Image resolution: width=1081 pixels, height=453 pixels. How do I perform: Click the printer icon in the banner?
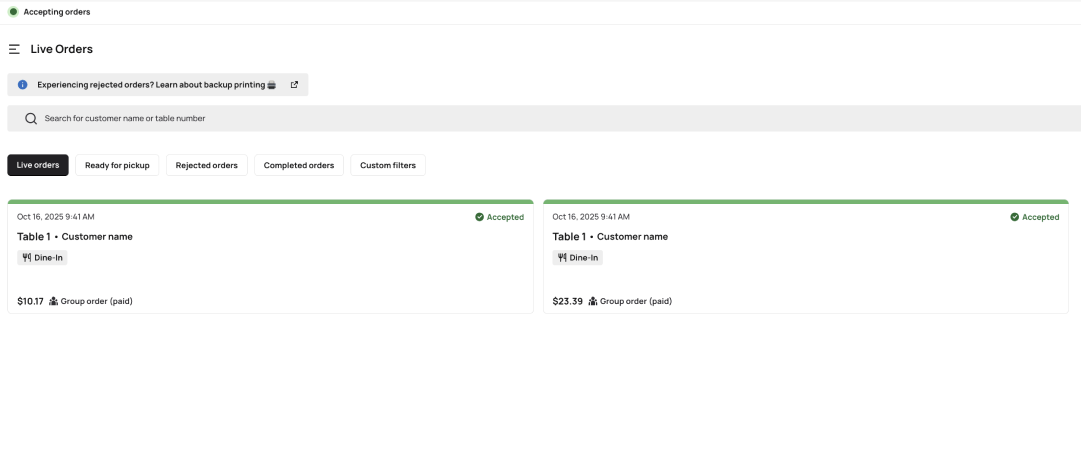(272, 85)
